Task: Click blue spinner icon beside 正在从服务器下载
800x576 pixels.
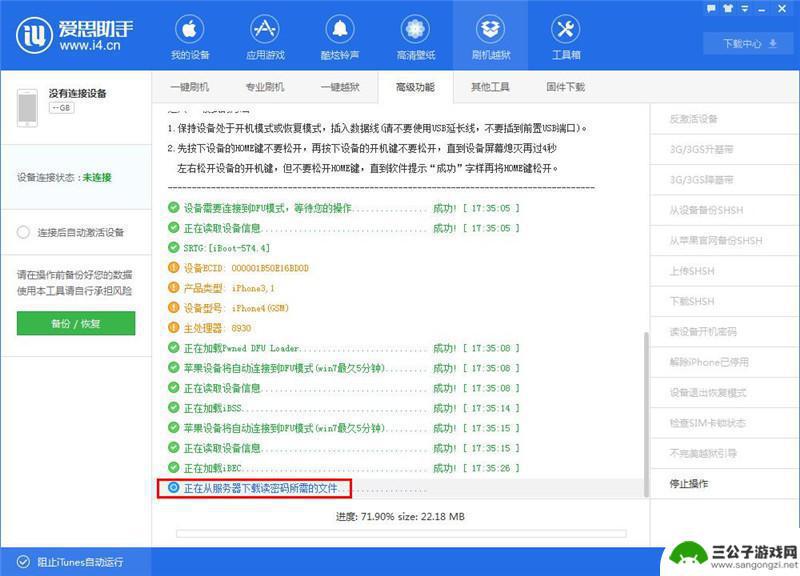Action: pos(173,488)
